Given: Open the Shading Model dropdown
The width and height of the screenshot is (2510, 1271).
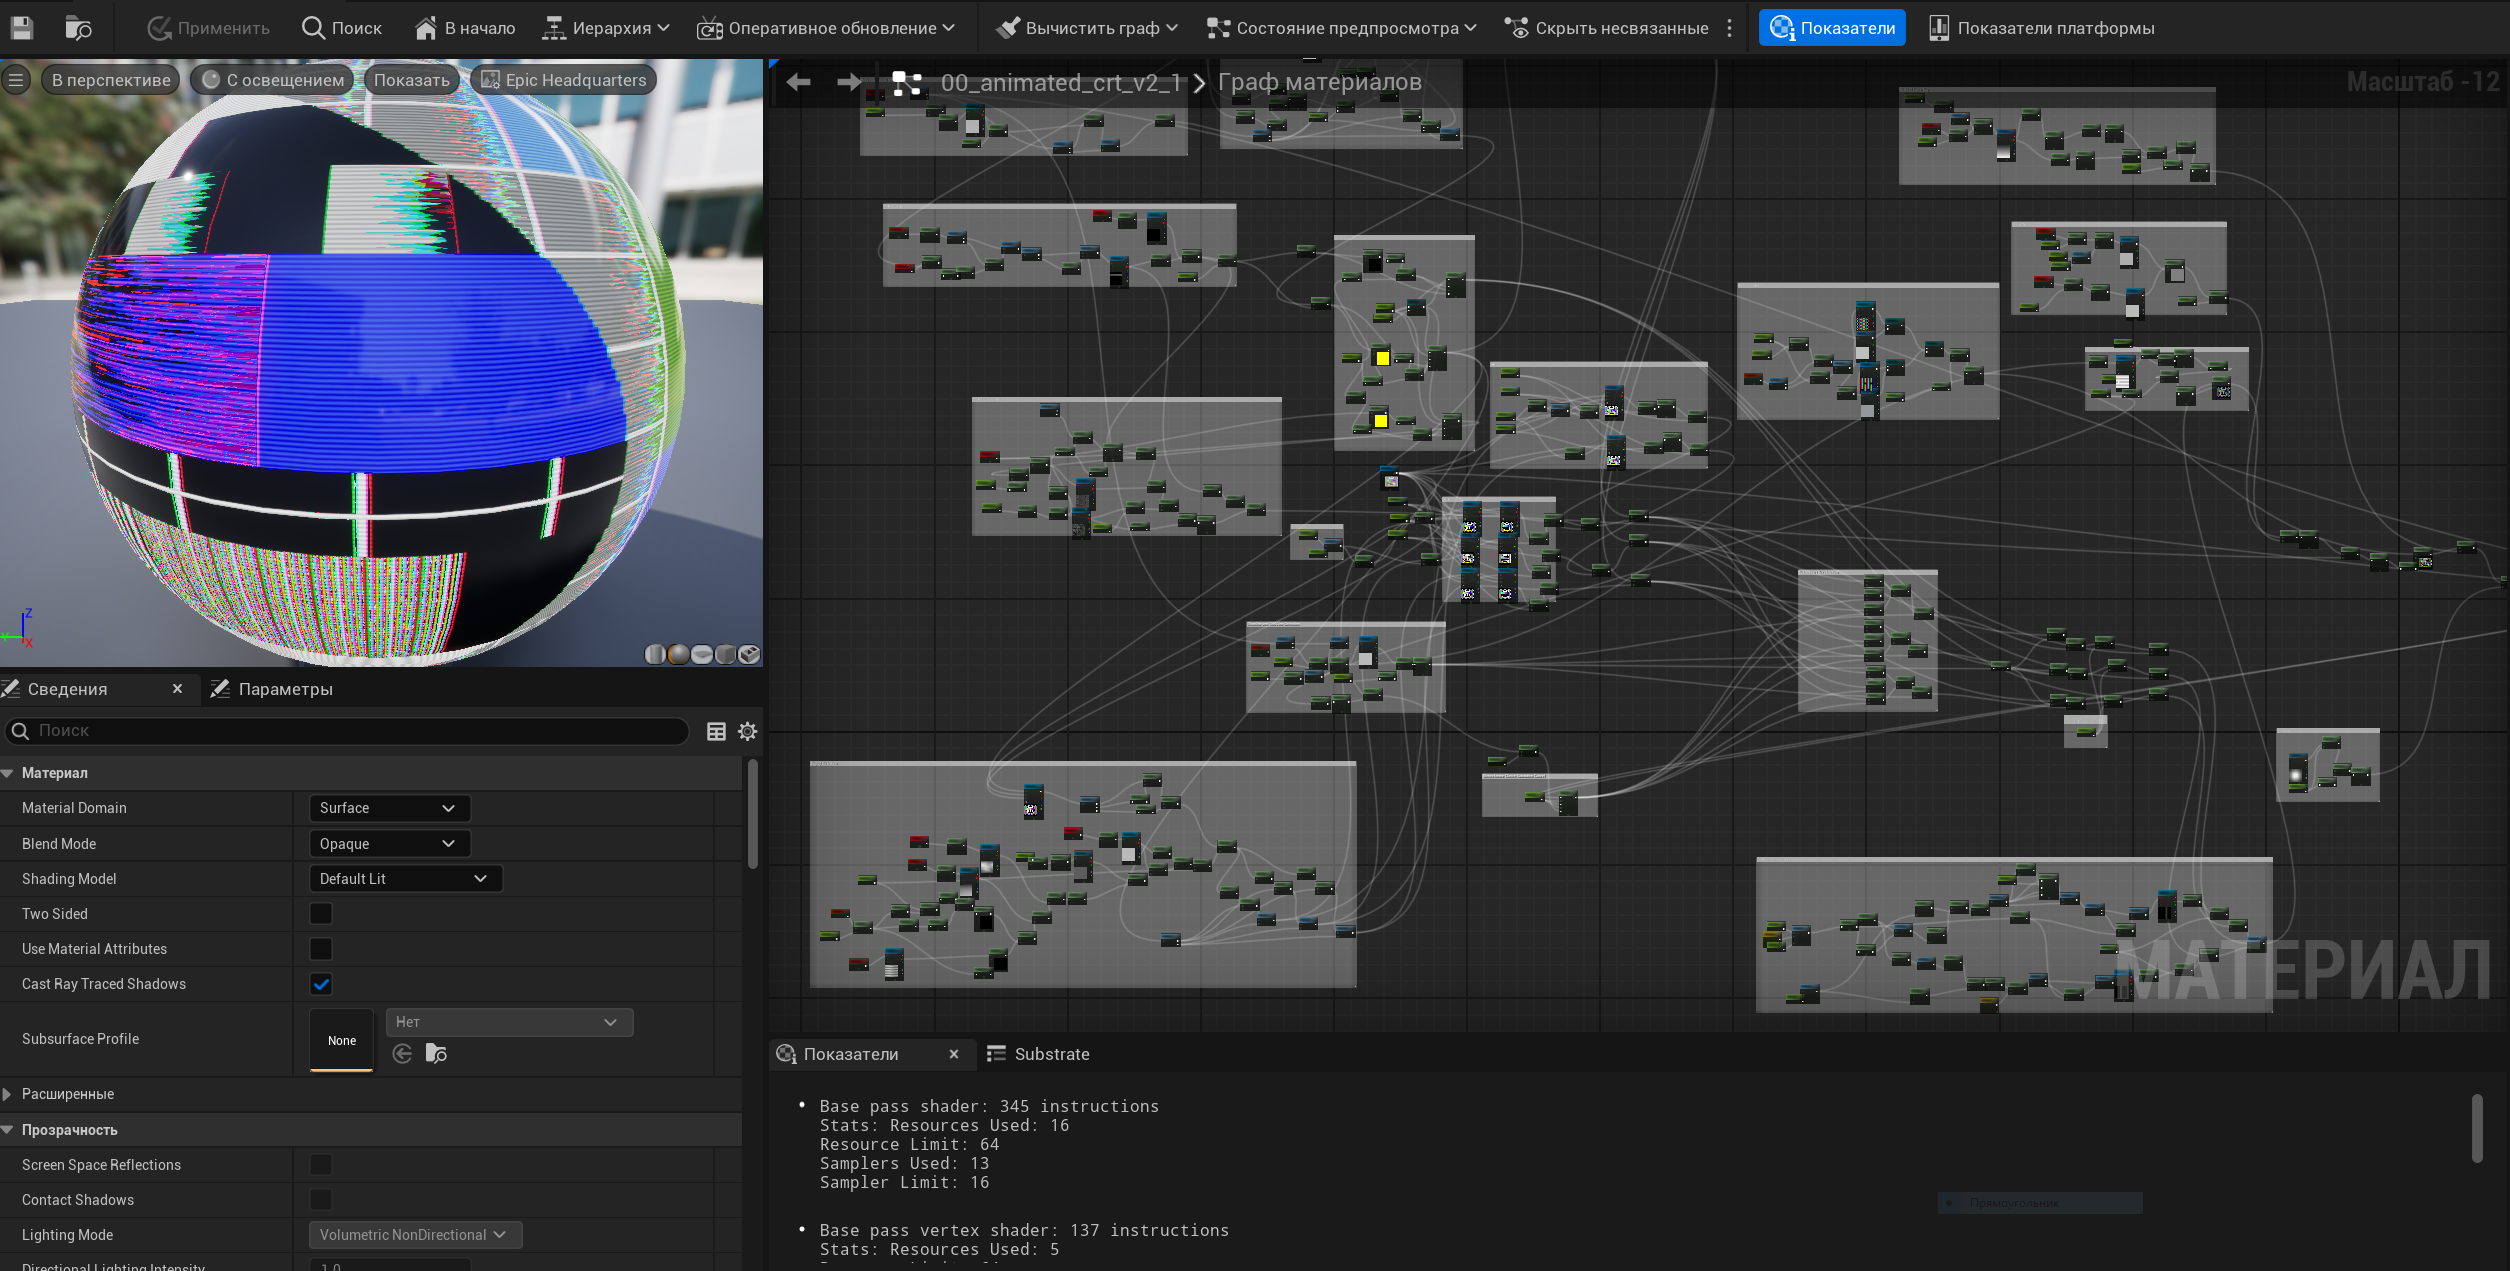Looking at the screenshot, I should point(404,878).
